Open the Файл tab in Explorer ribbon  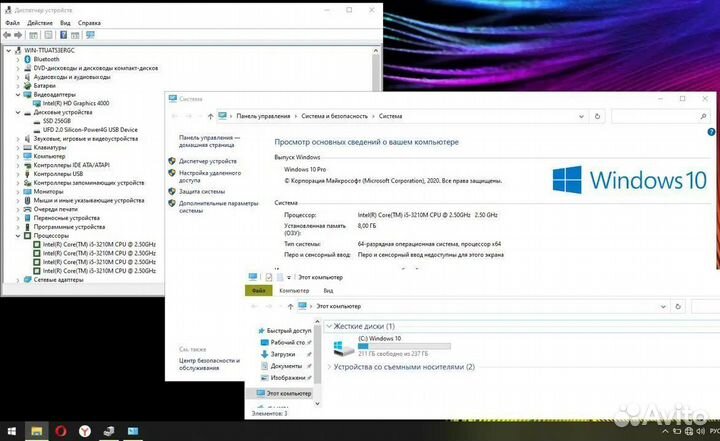click(259, 291)
